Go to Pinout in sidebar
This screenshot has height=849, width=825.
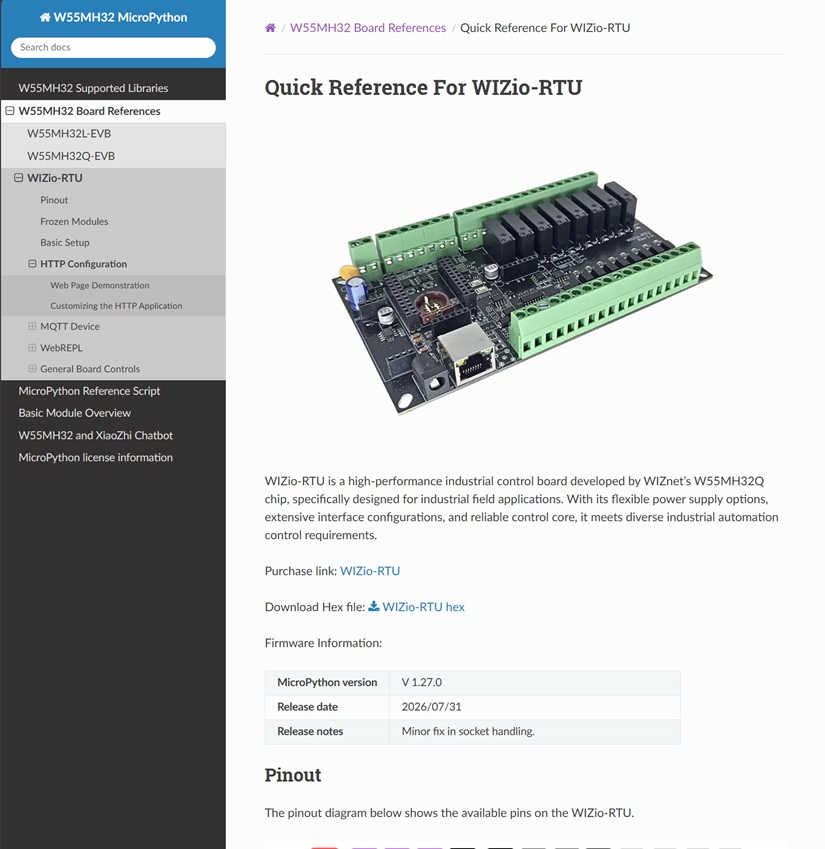point(54,200)
